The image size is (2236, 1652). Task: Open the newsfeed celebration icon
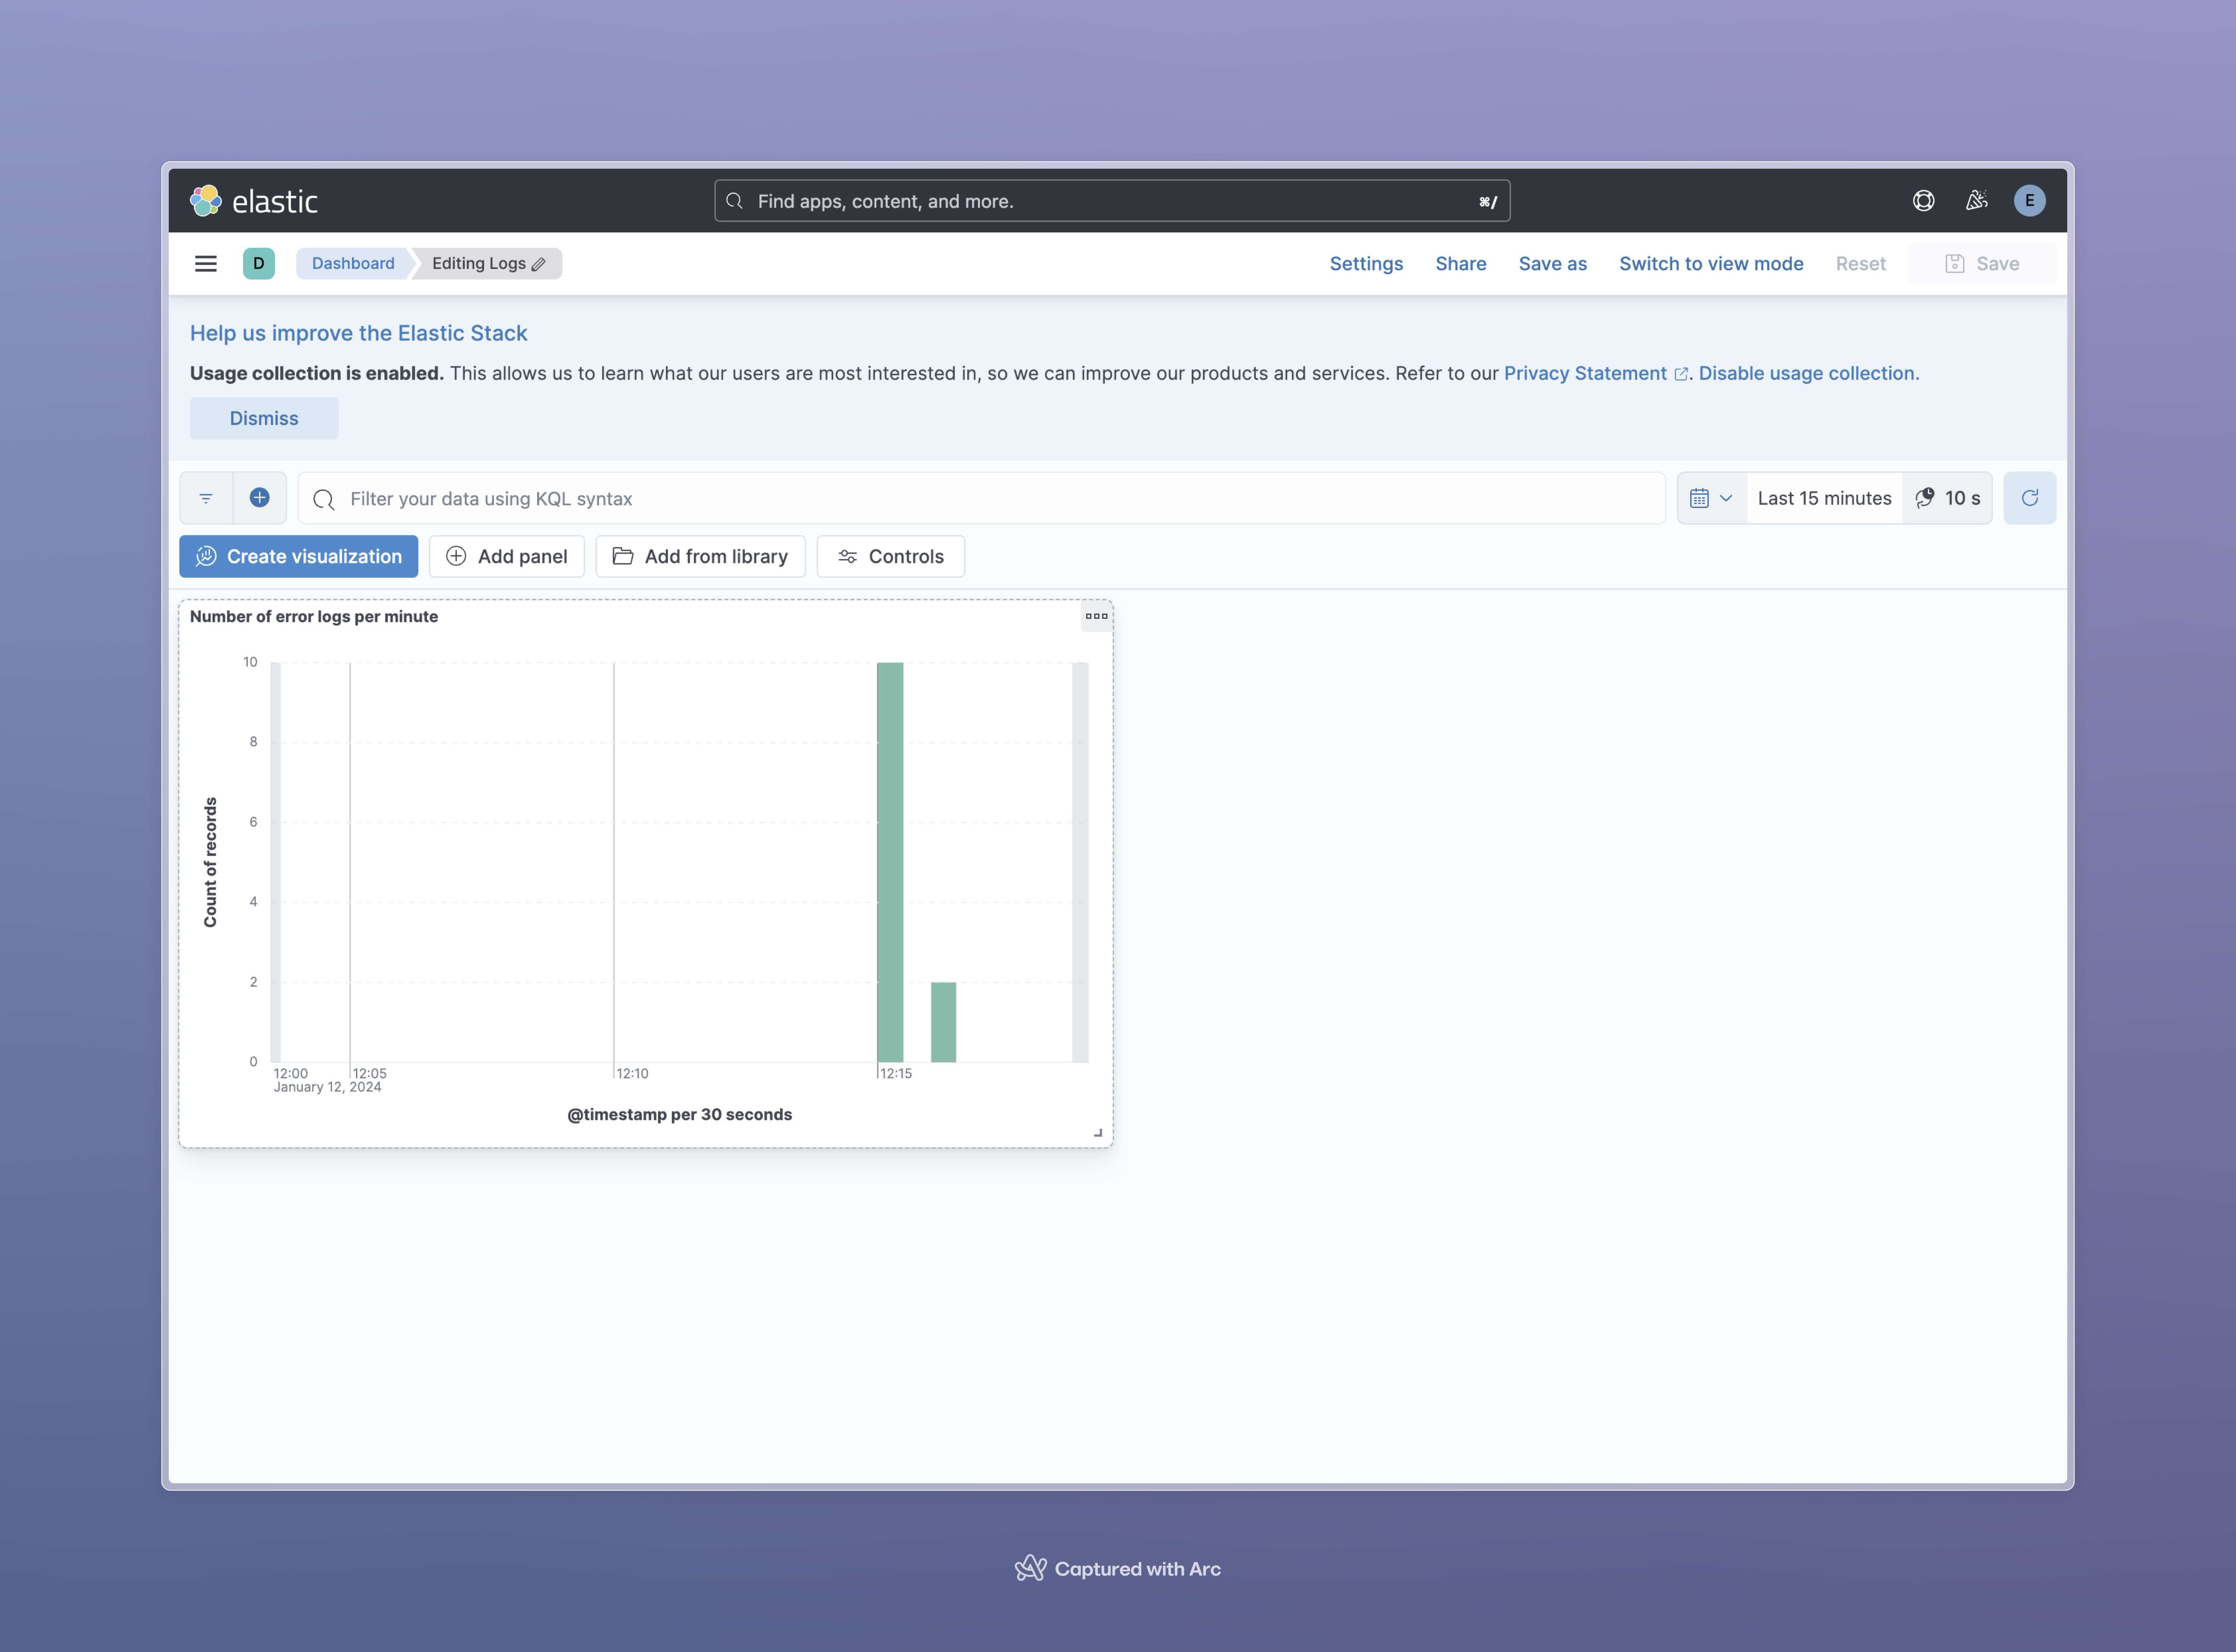pos(1976,201)
